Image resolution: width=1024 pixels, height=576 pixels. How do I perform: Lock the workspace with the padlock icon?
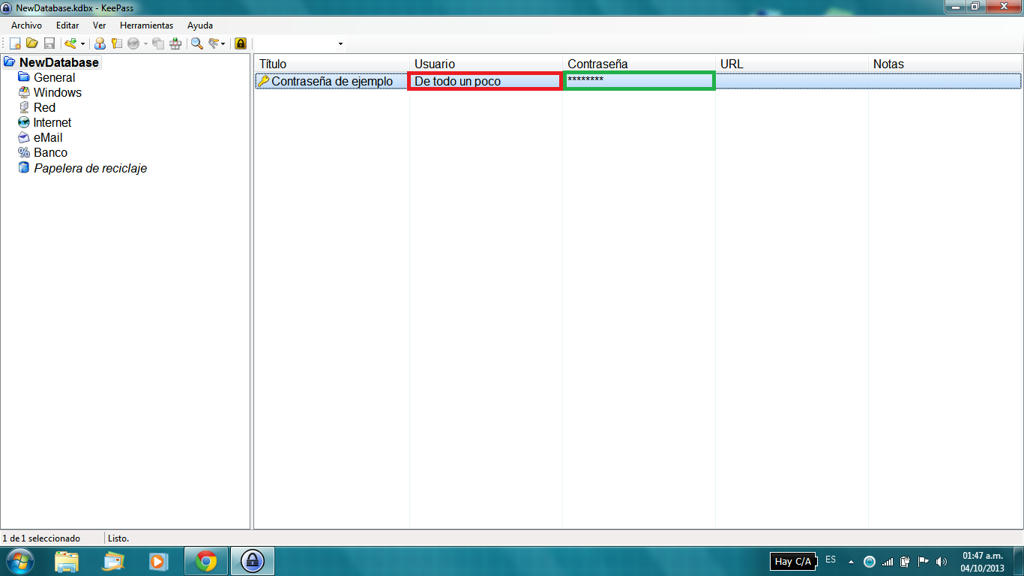(x=240, y=44)
